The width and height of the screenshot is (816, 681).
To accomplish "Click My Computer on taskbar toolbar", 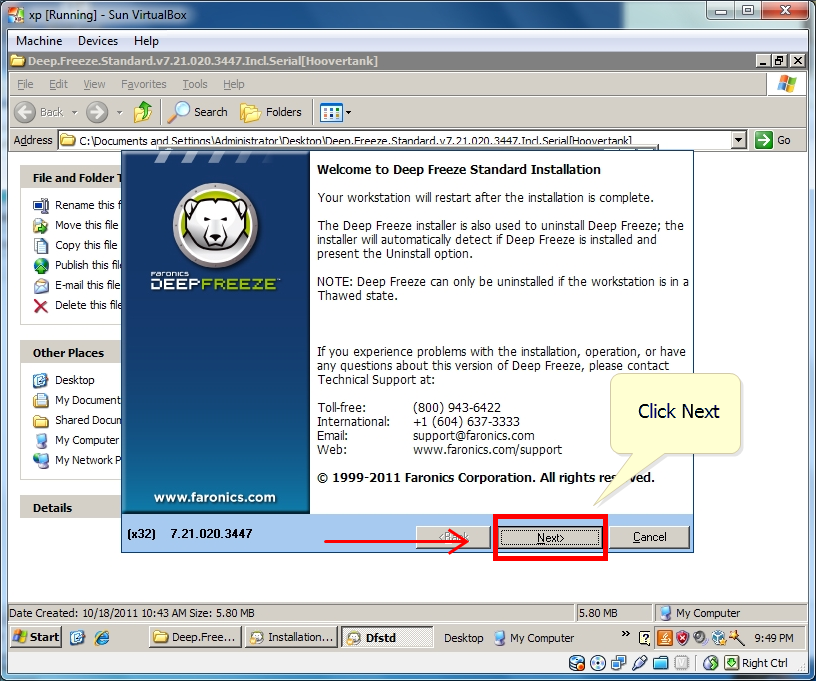I will point(534,638).
